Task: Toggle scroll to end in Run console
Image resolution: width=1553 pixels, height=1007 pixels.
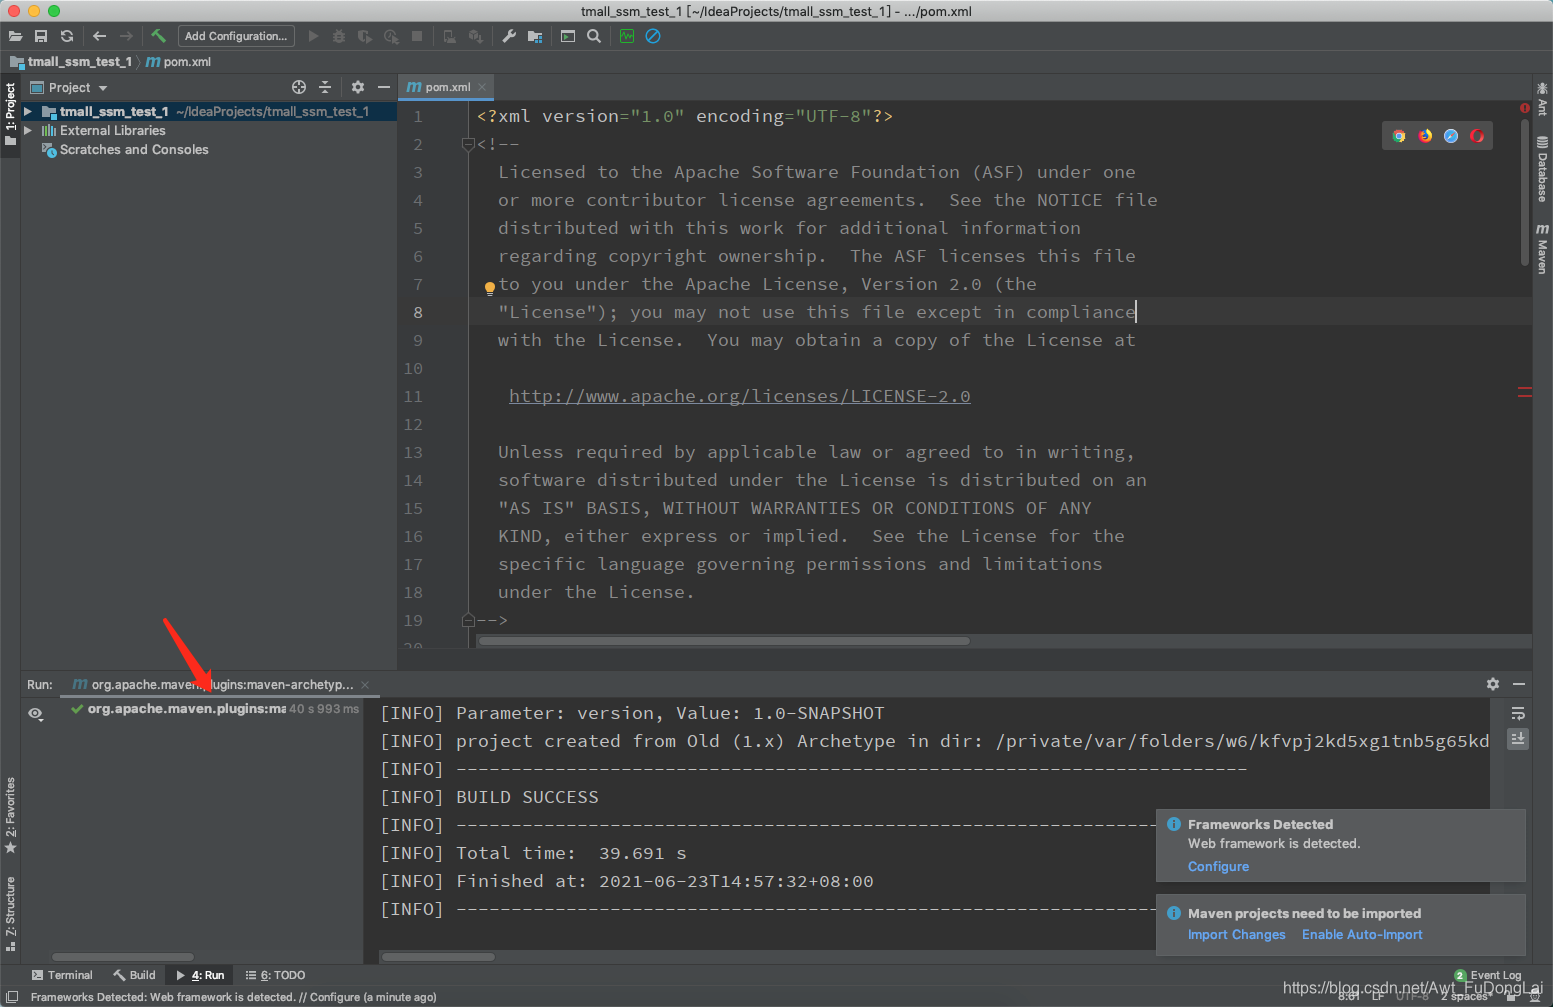Action: point(1518,738)
